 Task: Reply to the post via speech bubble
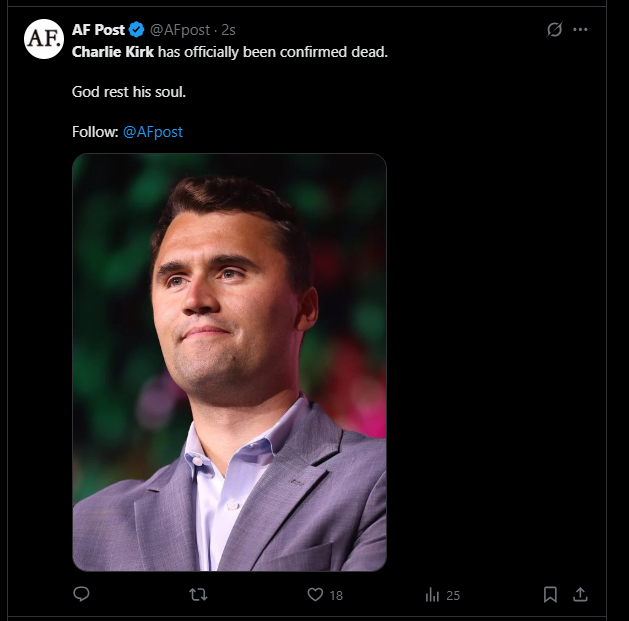click(82, 594)
